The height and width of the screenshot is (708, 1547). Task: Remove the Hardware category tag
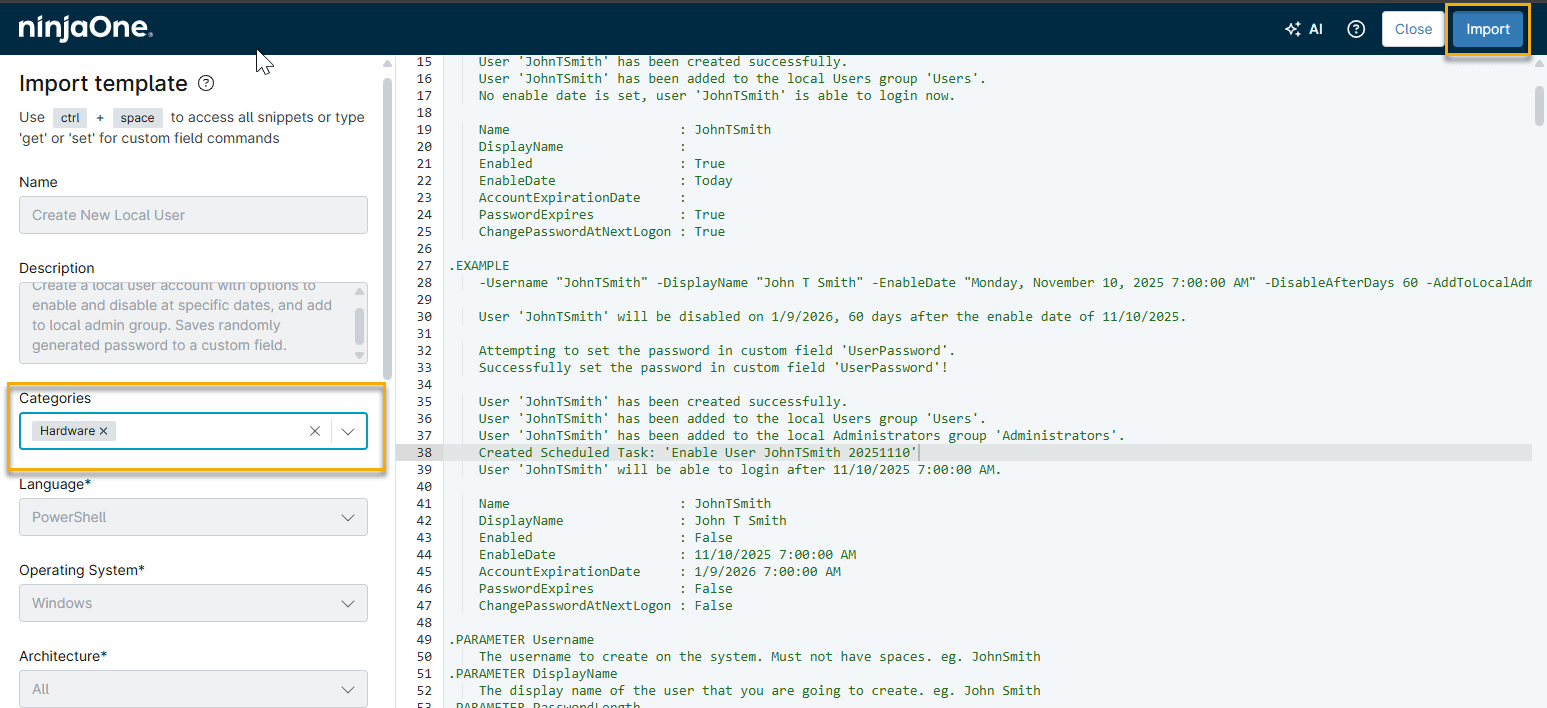click(x=104, y=431)
